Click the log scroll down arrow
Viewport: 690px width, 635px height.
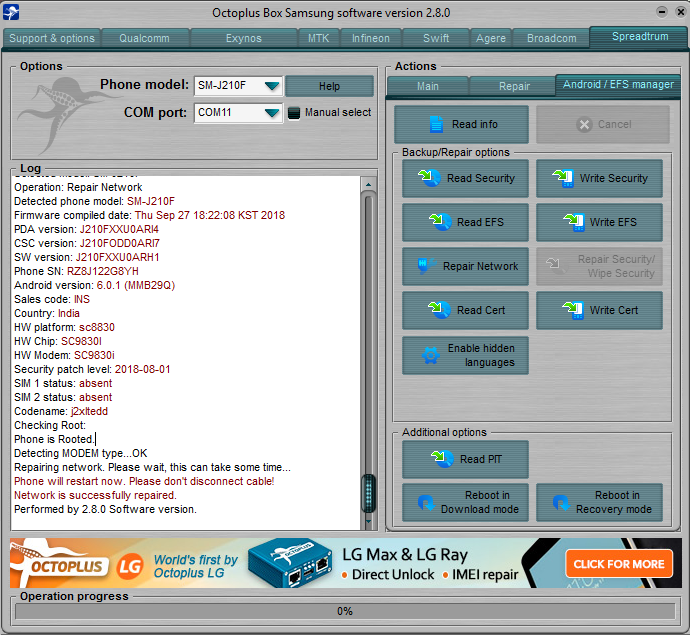tap(368, 522)
